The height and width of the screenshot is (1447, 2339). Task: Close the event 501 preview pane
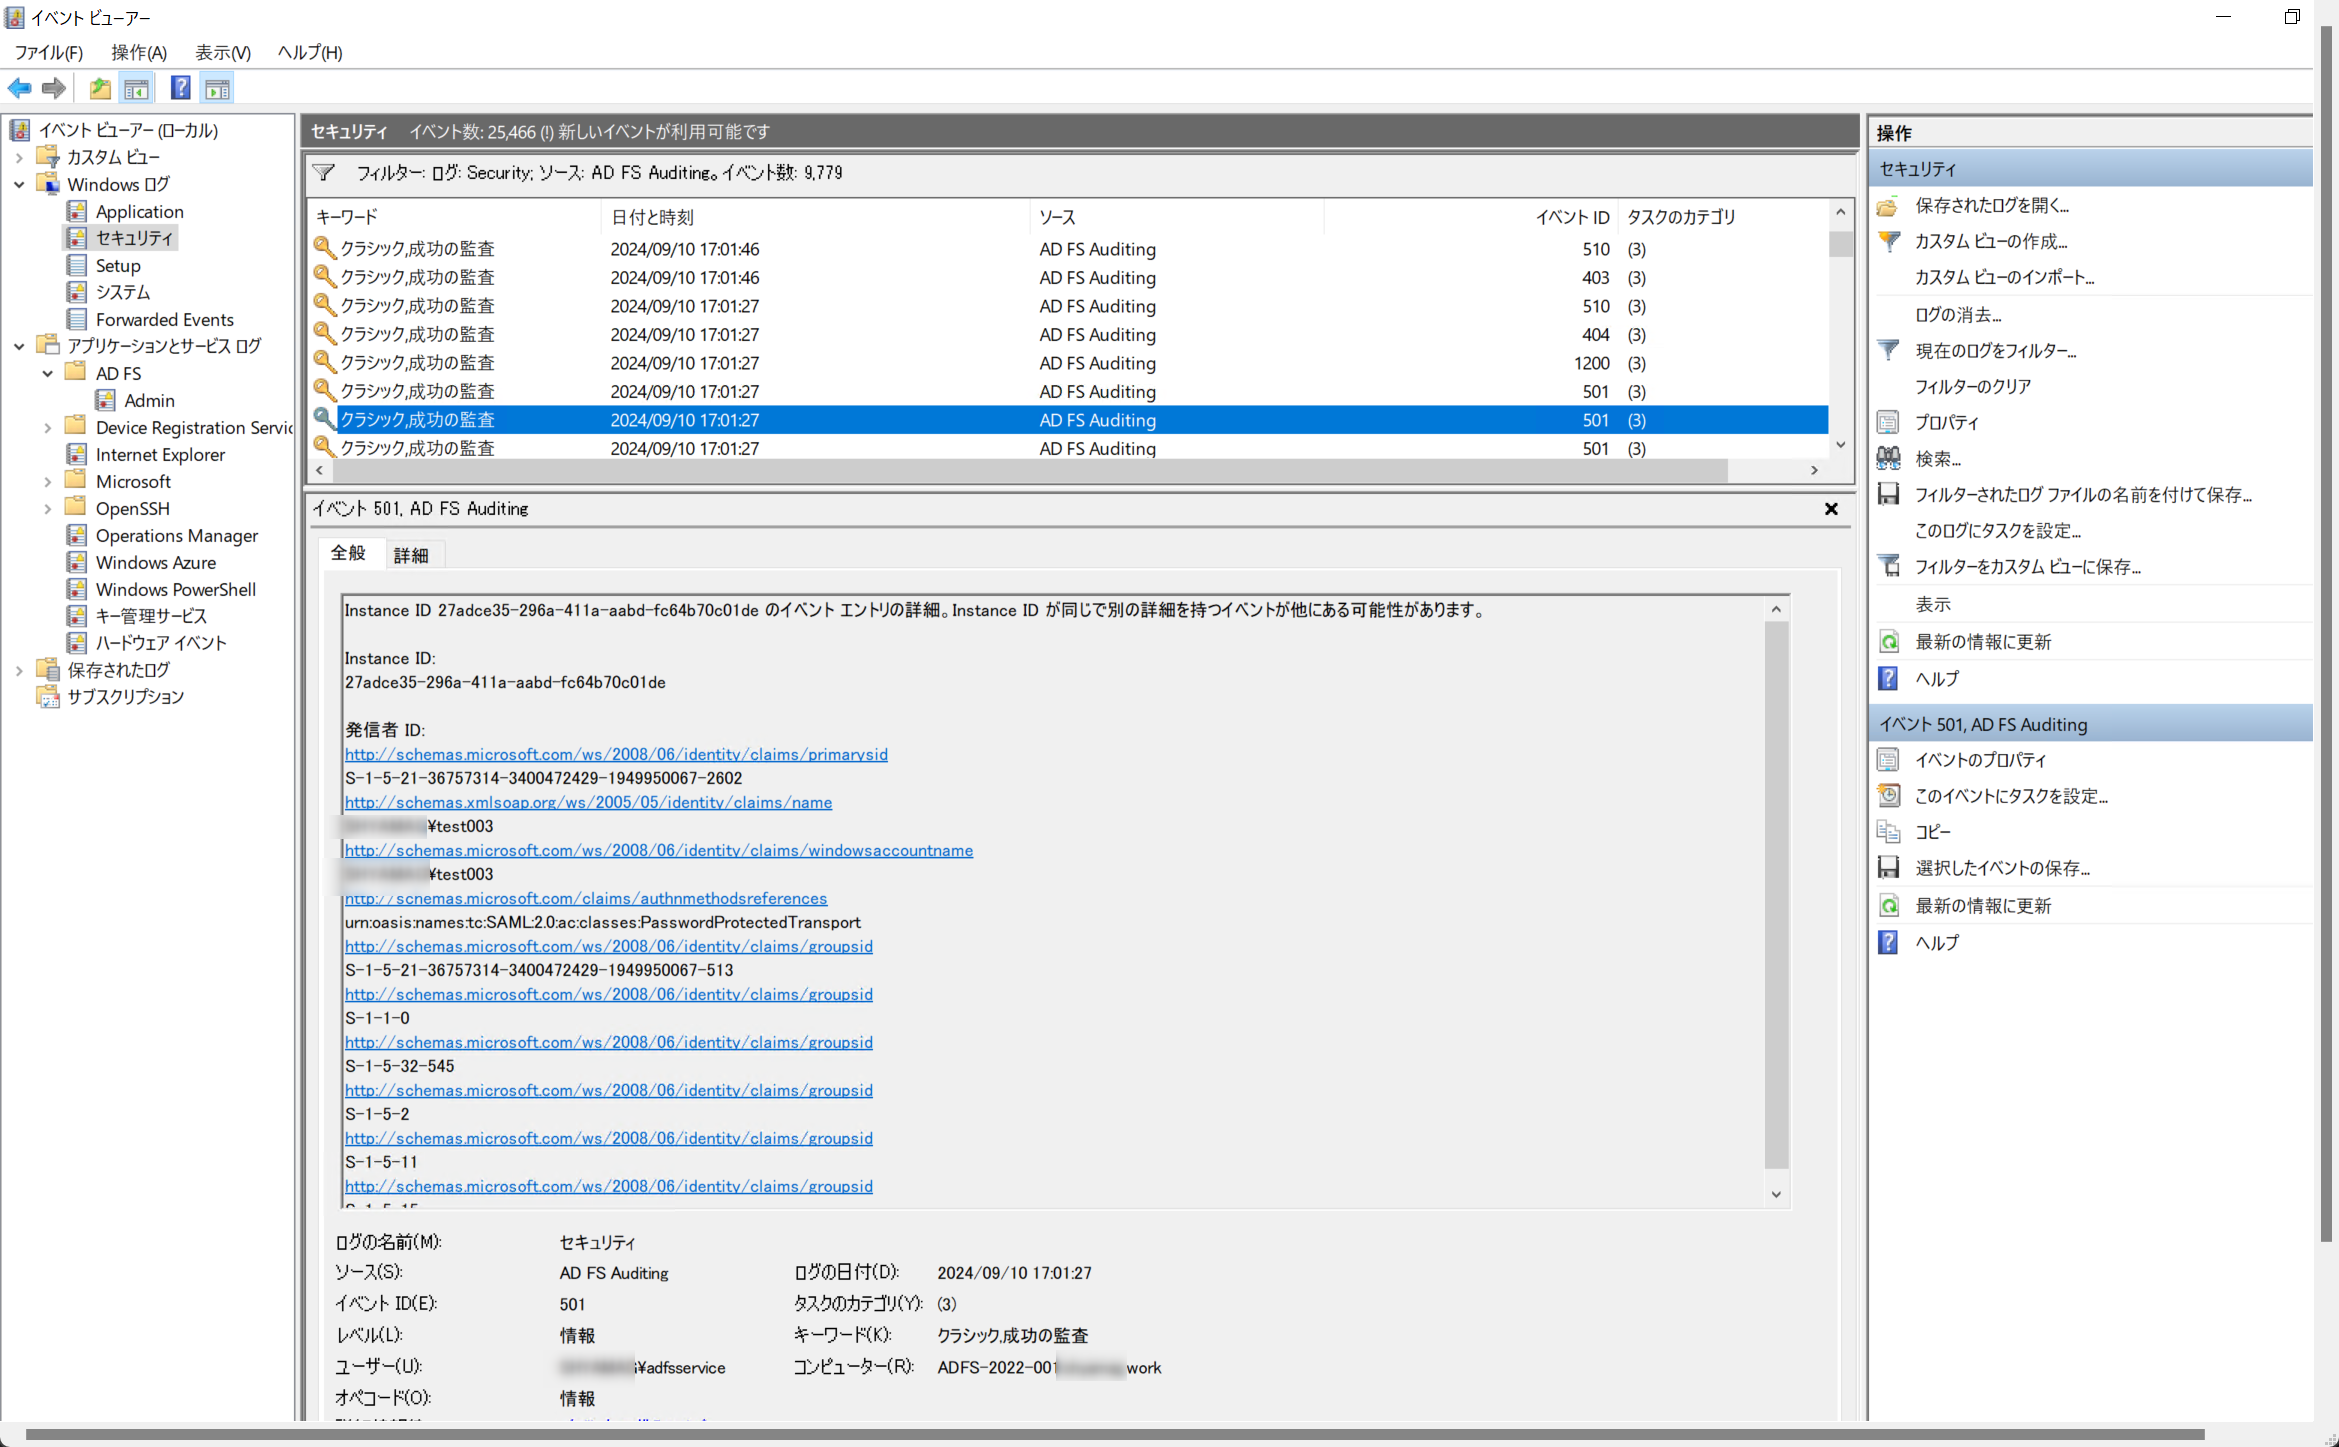(x=1830, y=508)
